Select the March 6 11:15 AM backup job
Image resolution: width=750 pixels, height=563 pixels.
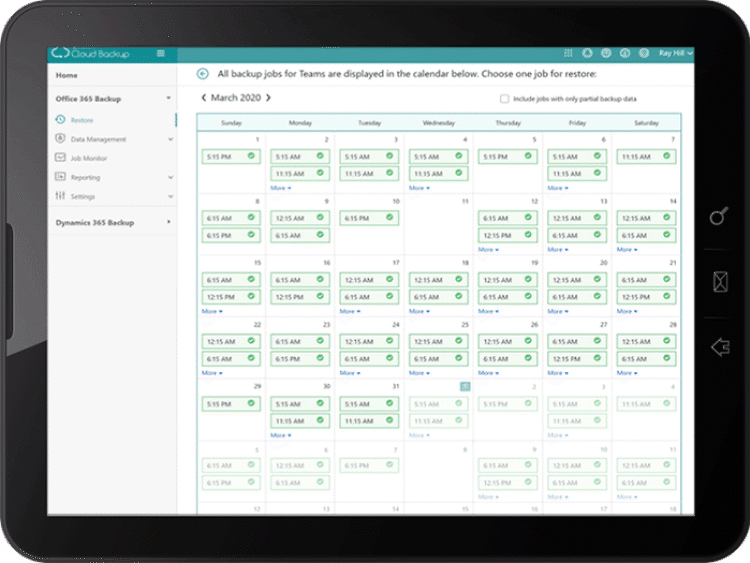point(577,173)
